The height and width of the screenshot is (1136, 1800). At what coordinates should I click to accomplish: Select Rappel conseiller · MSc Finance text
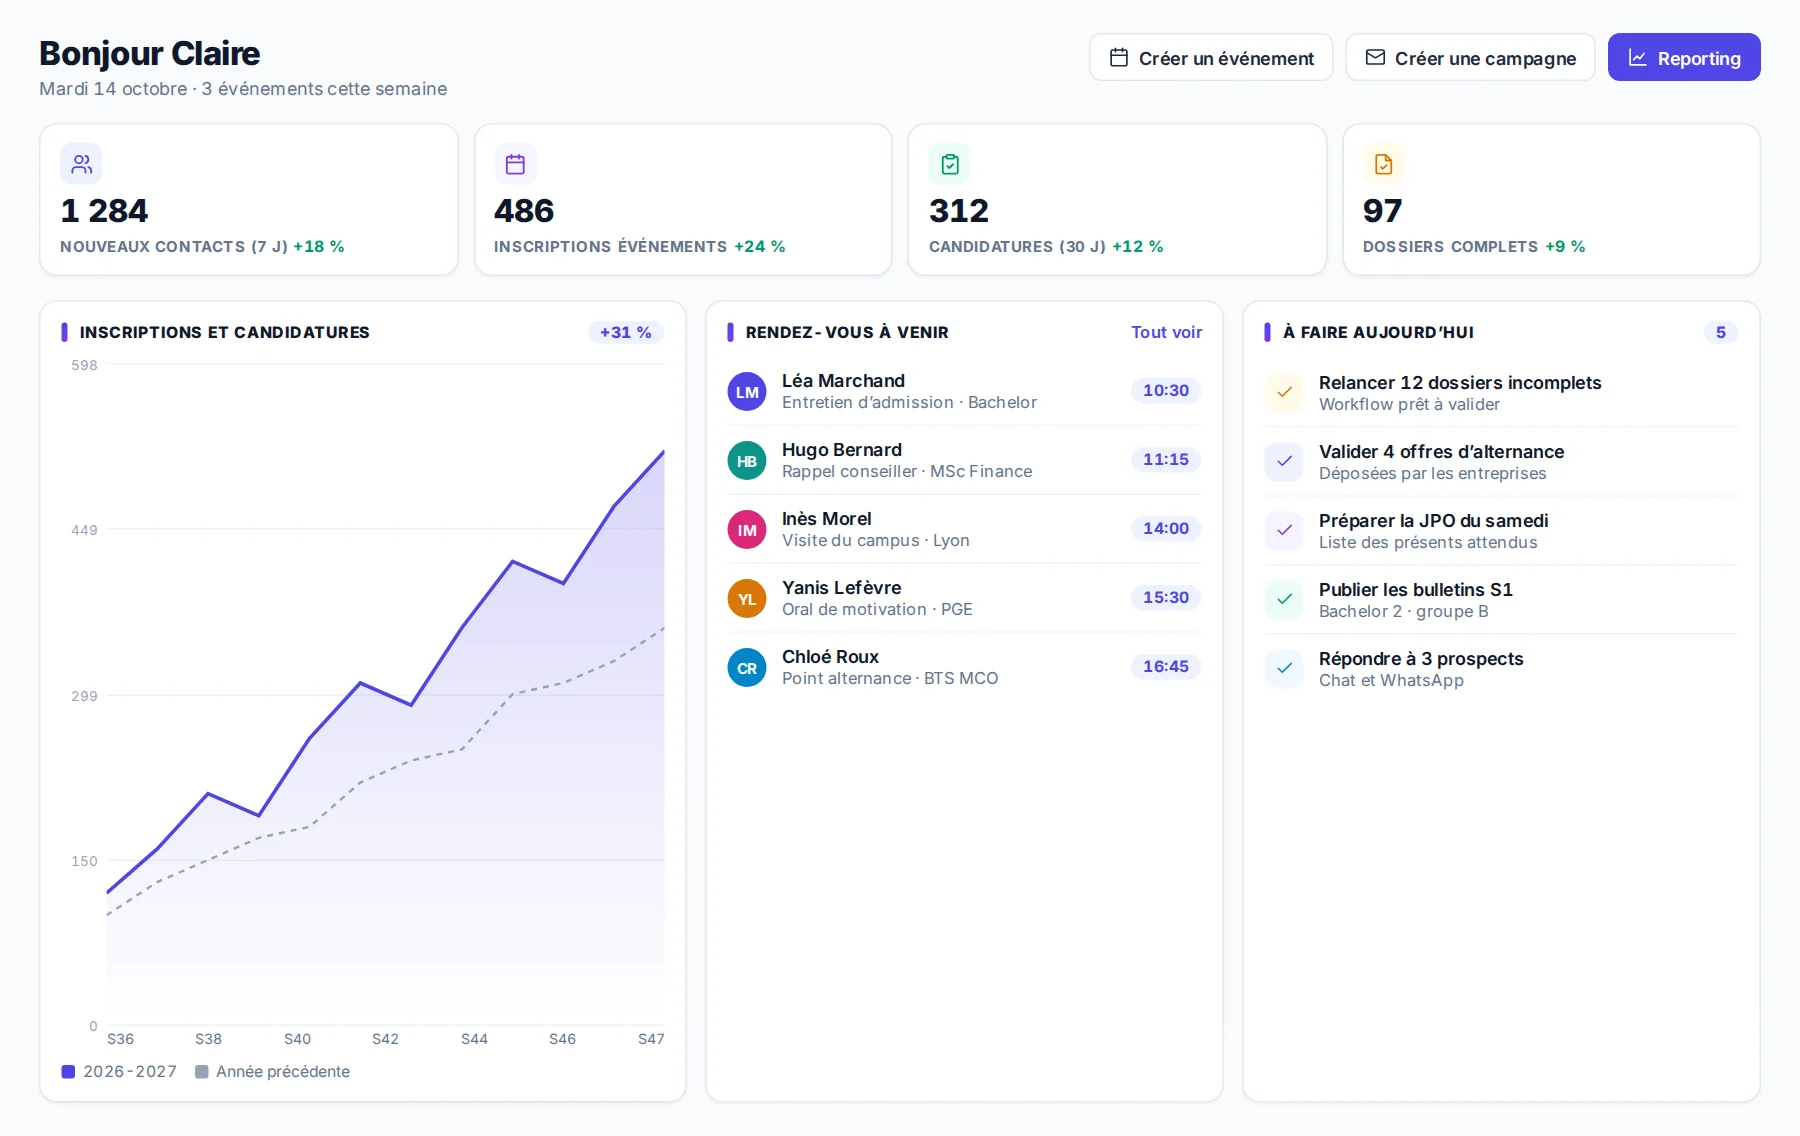(907, 472)
